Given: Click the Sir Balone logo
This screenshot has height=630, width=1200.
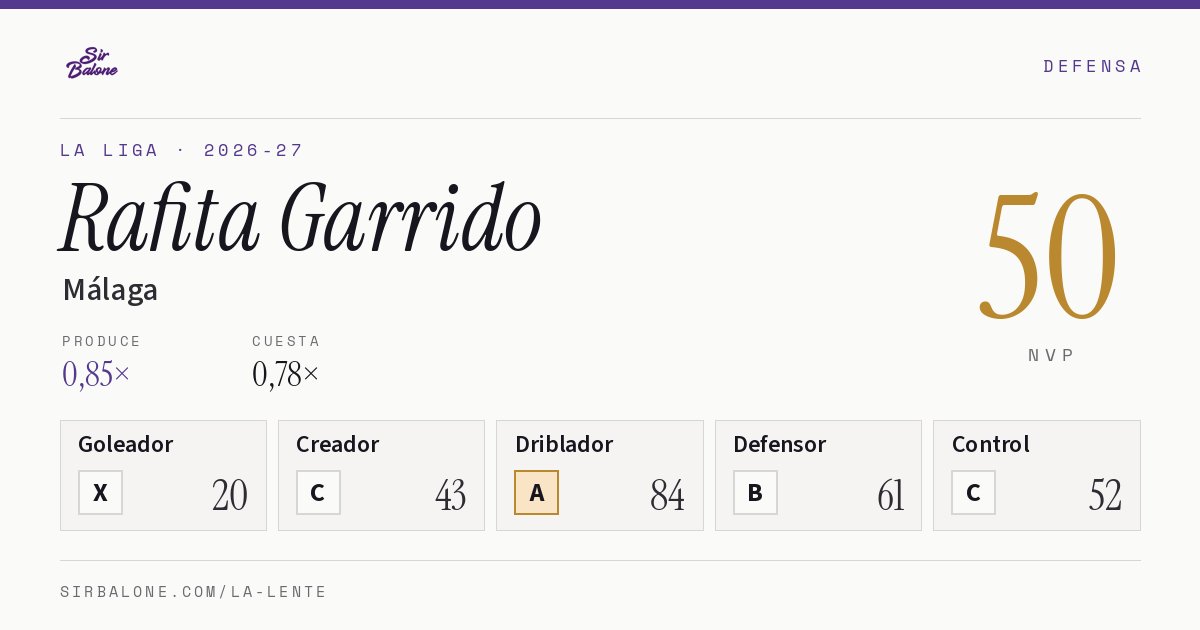Looking at the screenshot, I should pos(92,63).
